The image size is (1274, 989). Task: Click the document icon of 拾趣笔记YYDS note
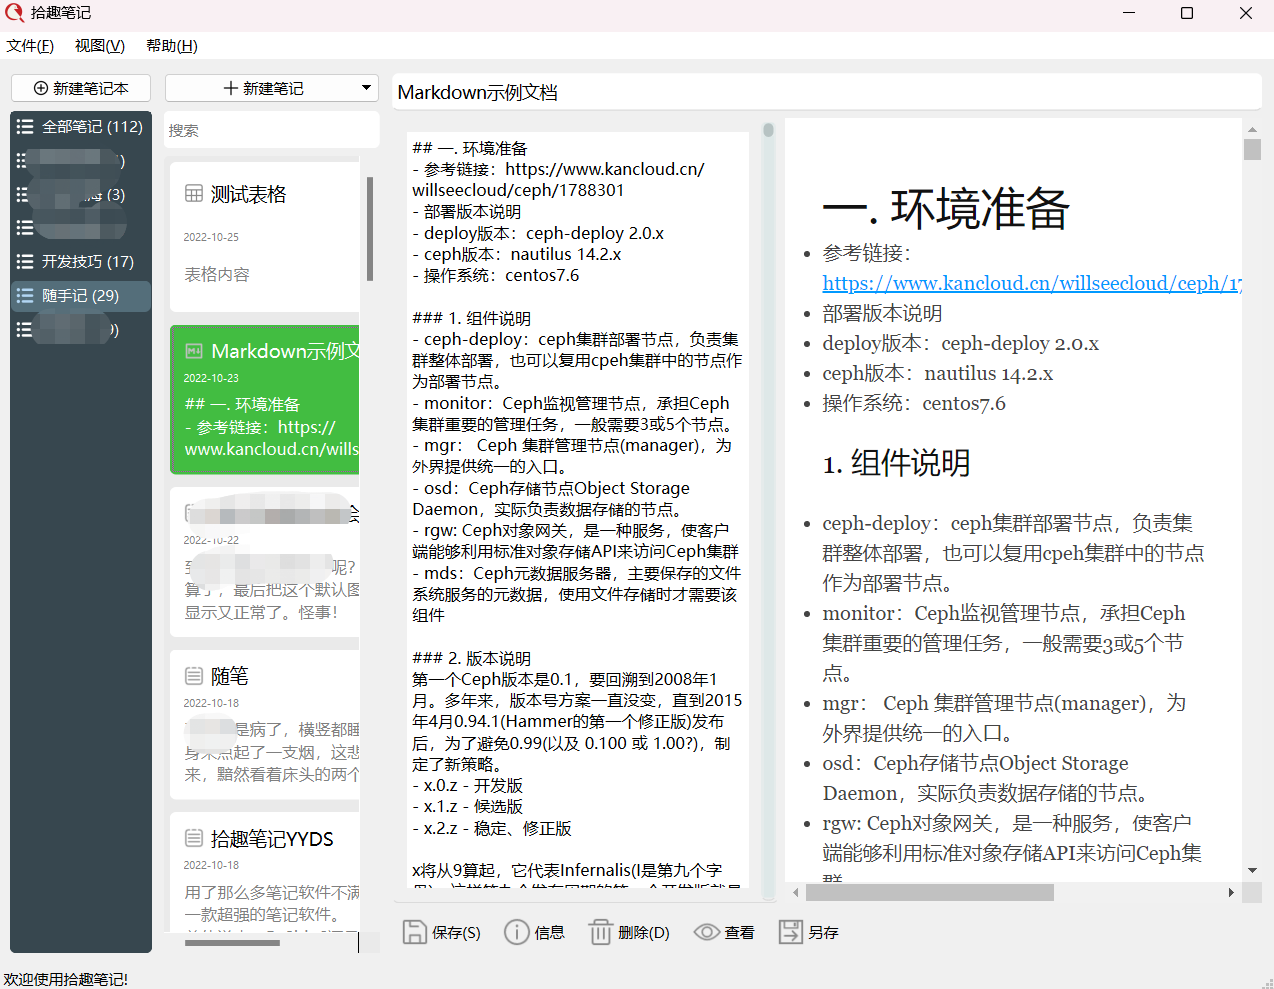point(194,838)
